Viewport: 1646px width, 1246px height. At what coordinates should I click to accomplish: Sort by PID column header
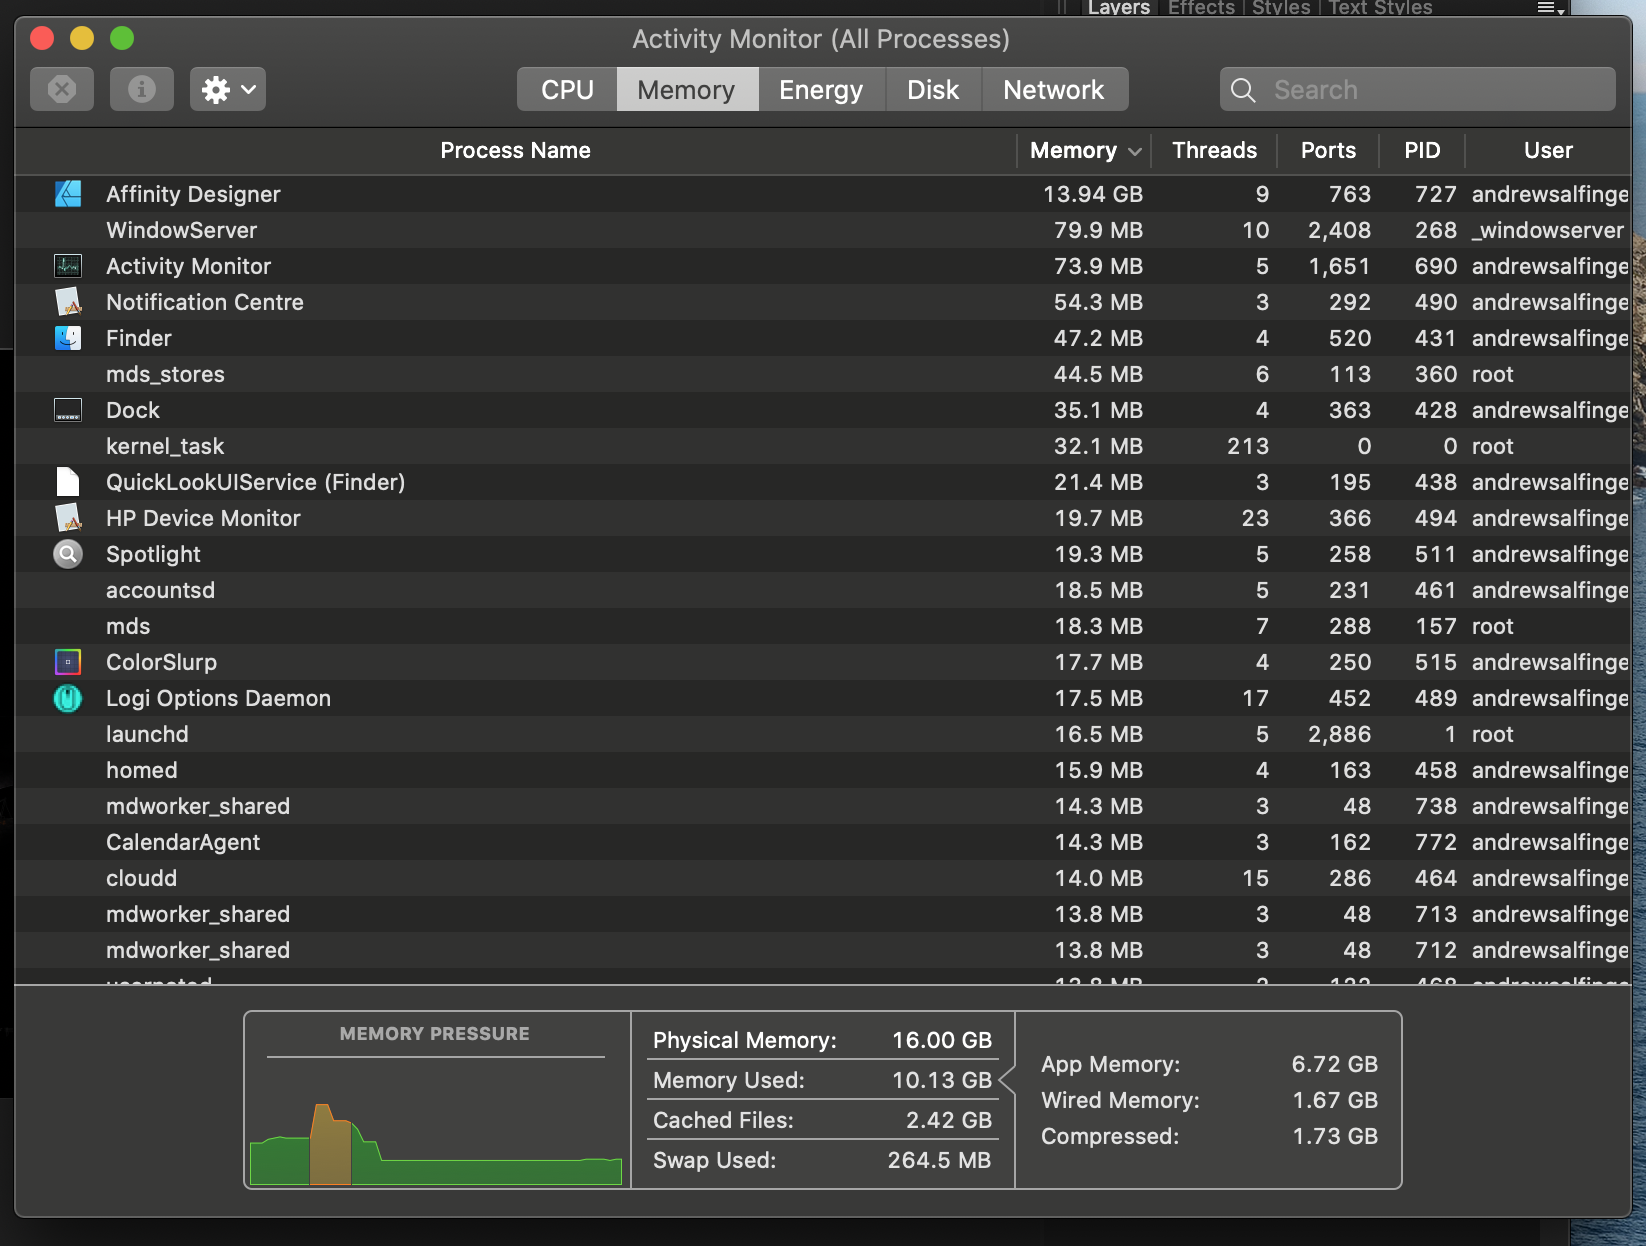tap(1422, 150)
